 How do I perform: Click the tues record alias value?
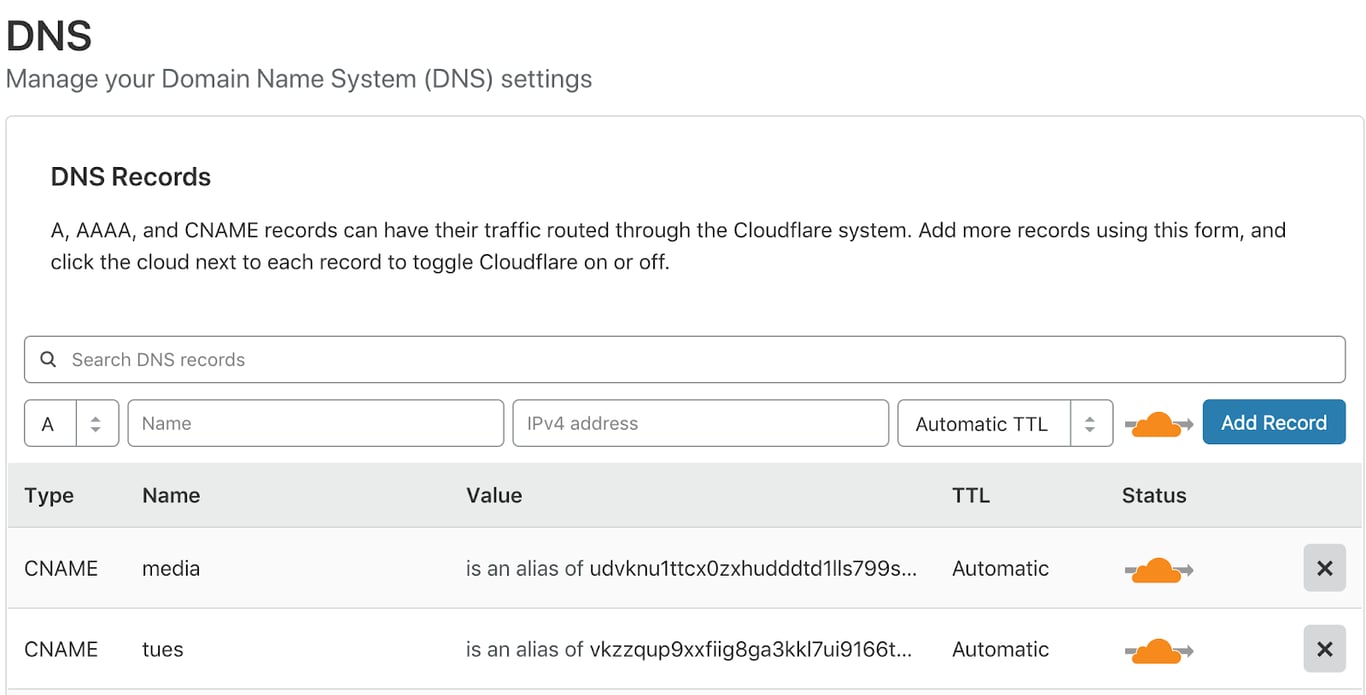[689, 649]
